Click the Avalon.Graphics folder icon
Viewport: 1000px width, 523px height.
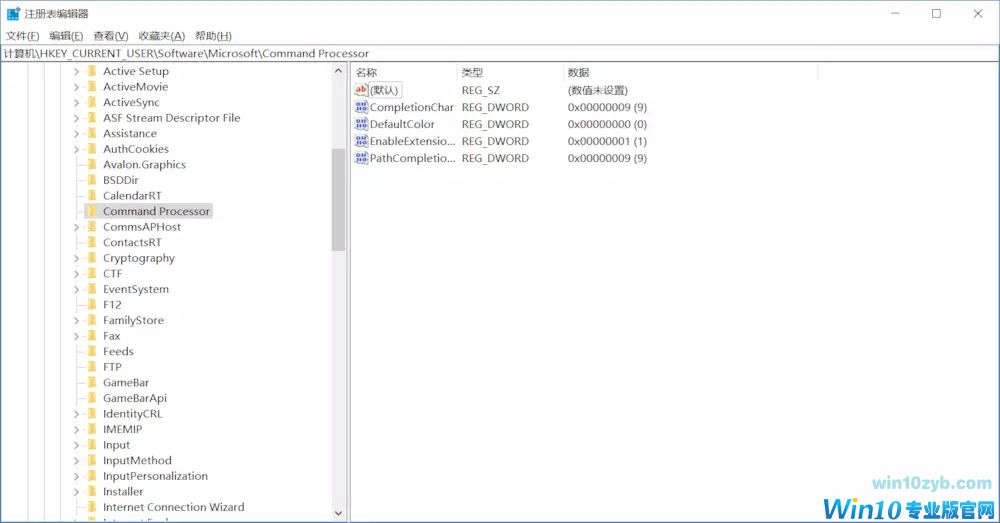coord(92,164)
